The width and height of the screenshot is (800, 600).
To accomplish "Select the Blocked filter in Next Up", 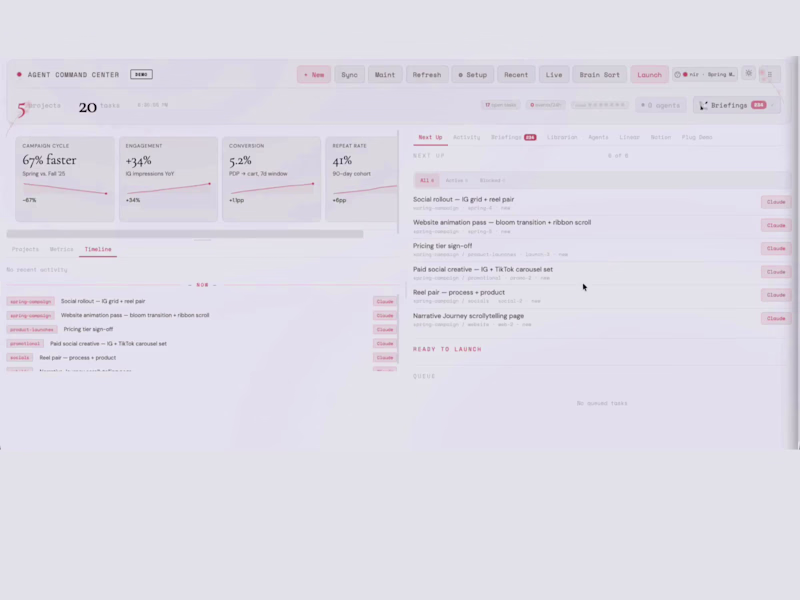I will (x=492, y=181).
